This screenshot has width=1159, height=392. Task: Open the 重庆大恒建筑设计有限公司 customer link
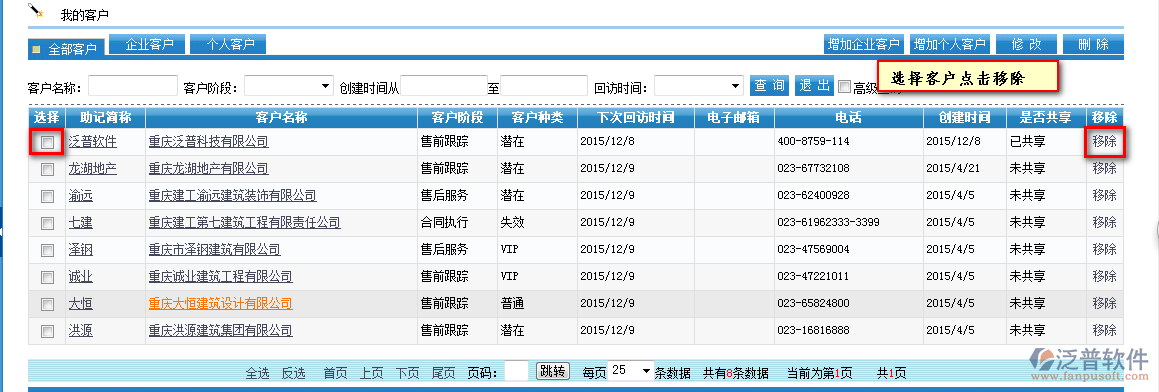pyautogui.click(x=220, y=303)
